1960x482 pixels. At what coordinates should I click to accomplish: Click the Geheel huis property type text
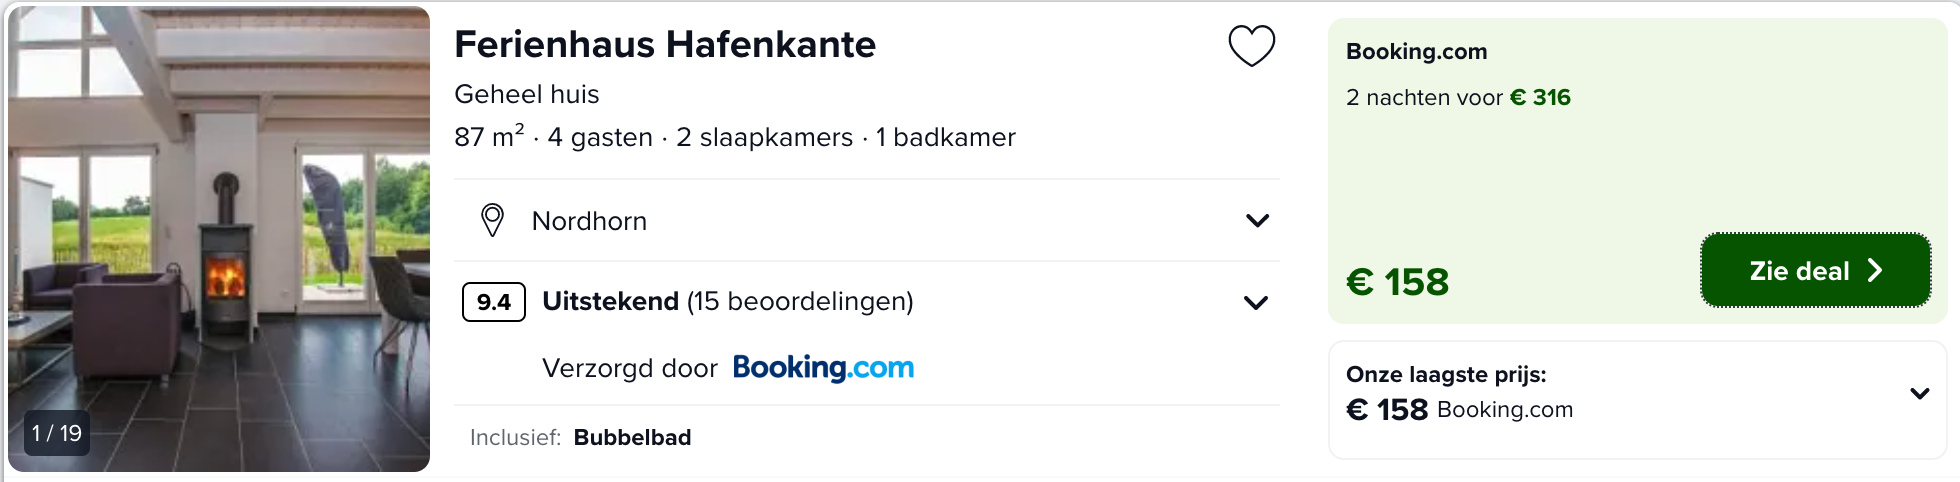[527, 94]
